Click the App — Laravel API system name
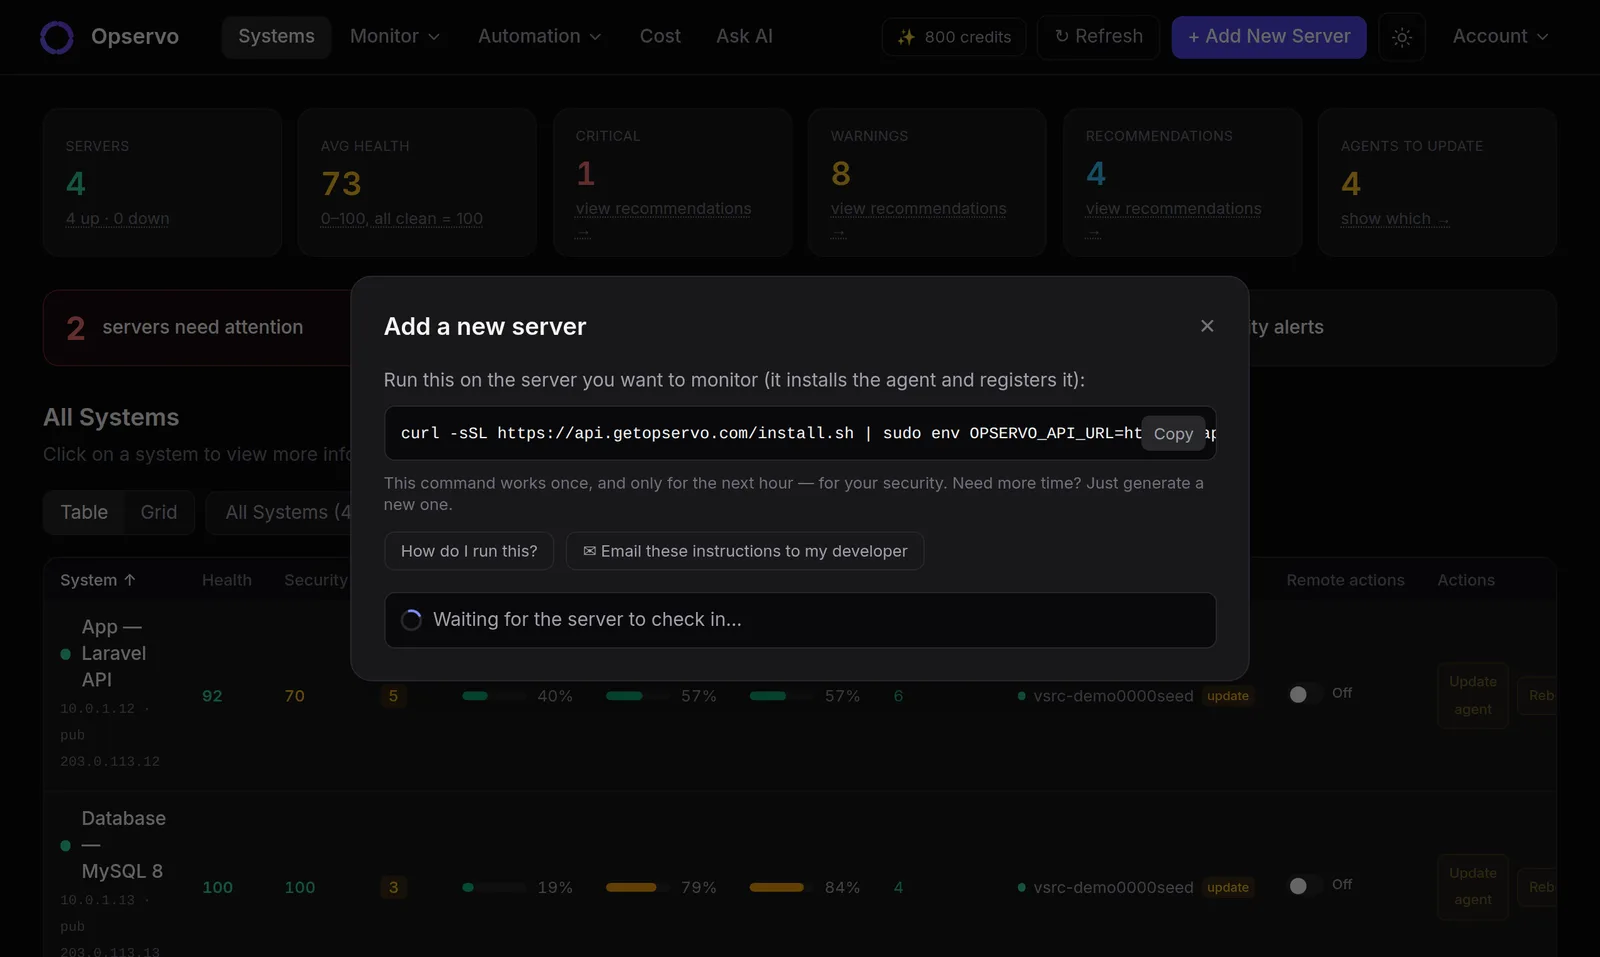 pos(113,653)
